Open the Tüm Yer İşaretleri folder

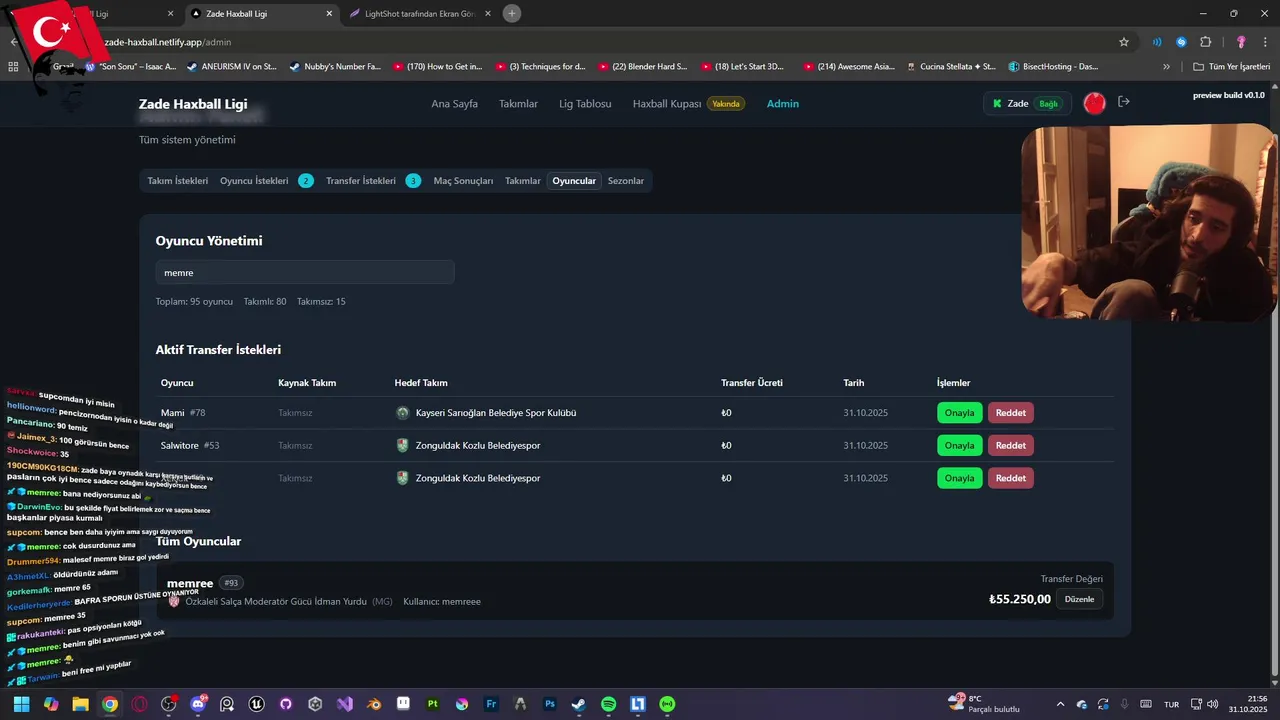(1232, 66)
